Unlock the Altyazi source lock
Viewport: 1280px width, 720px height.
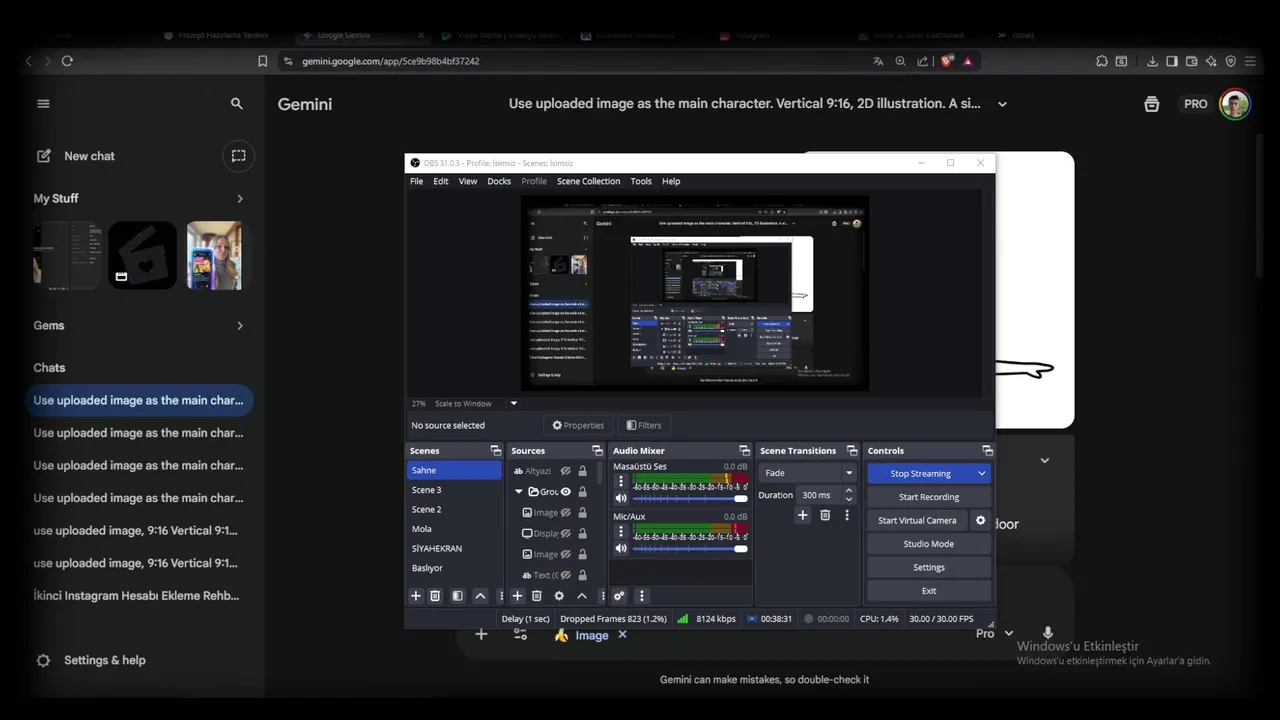(582, 471)
